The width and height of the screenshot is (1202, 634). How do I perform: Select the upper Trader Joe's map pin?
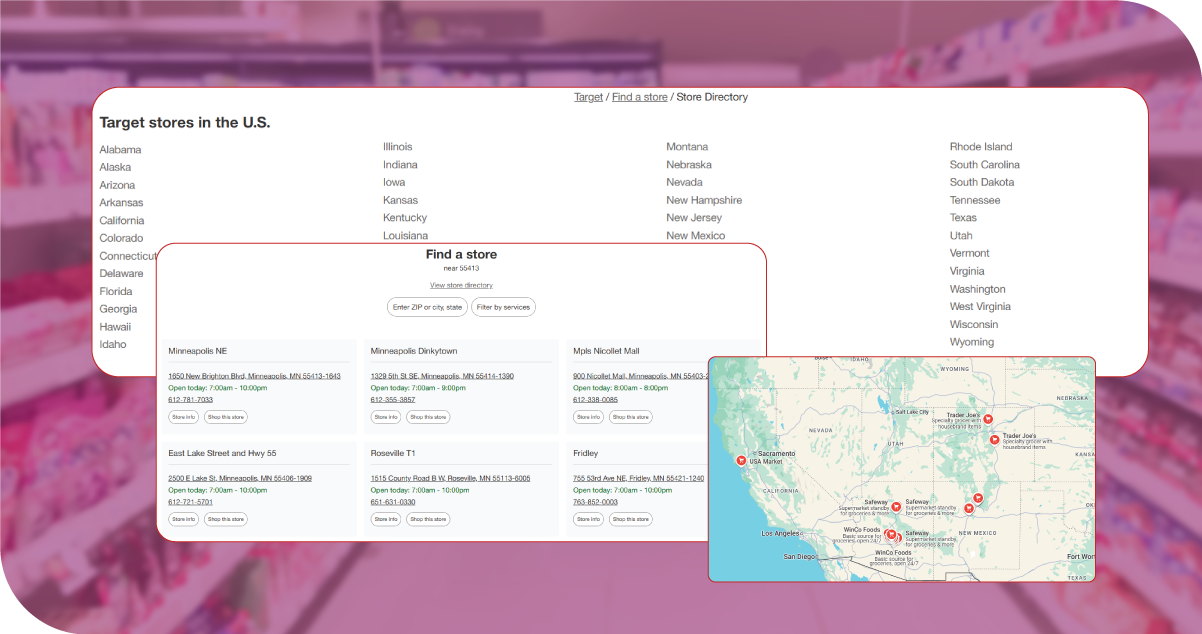(987, 419)
